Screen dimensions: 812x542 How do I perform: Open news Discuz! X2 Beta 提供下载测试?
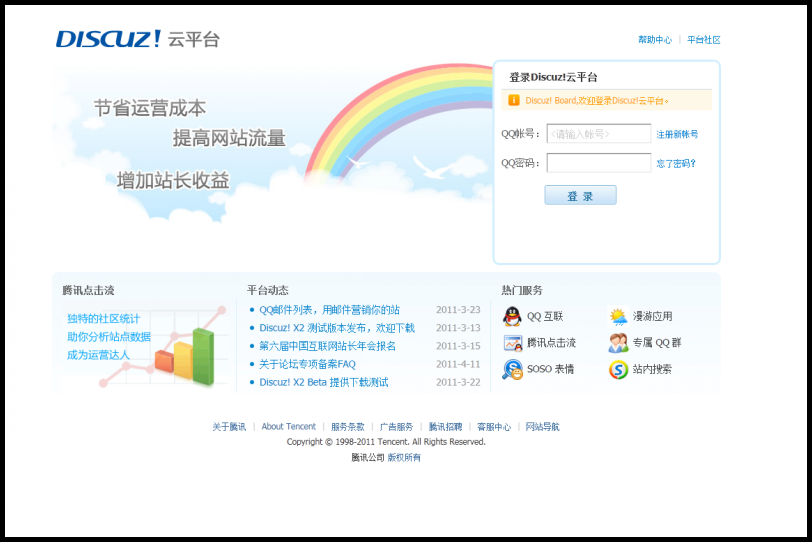324,382
